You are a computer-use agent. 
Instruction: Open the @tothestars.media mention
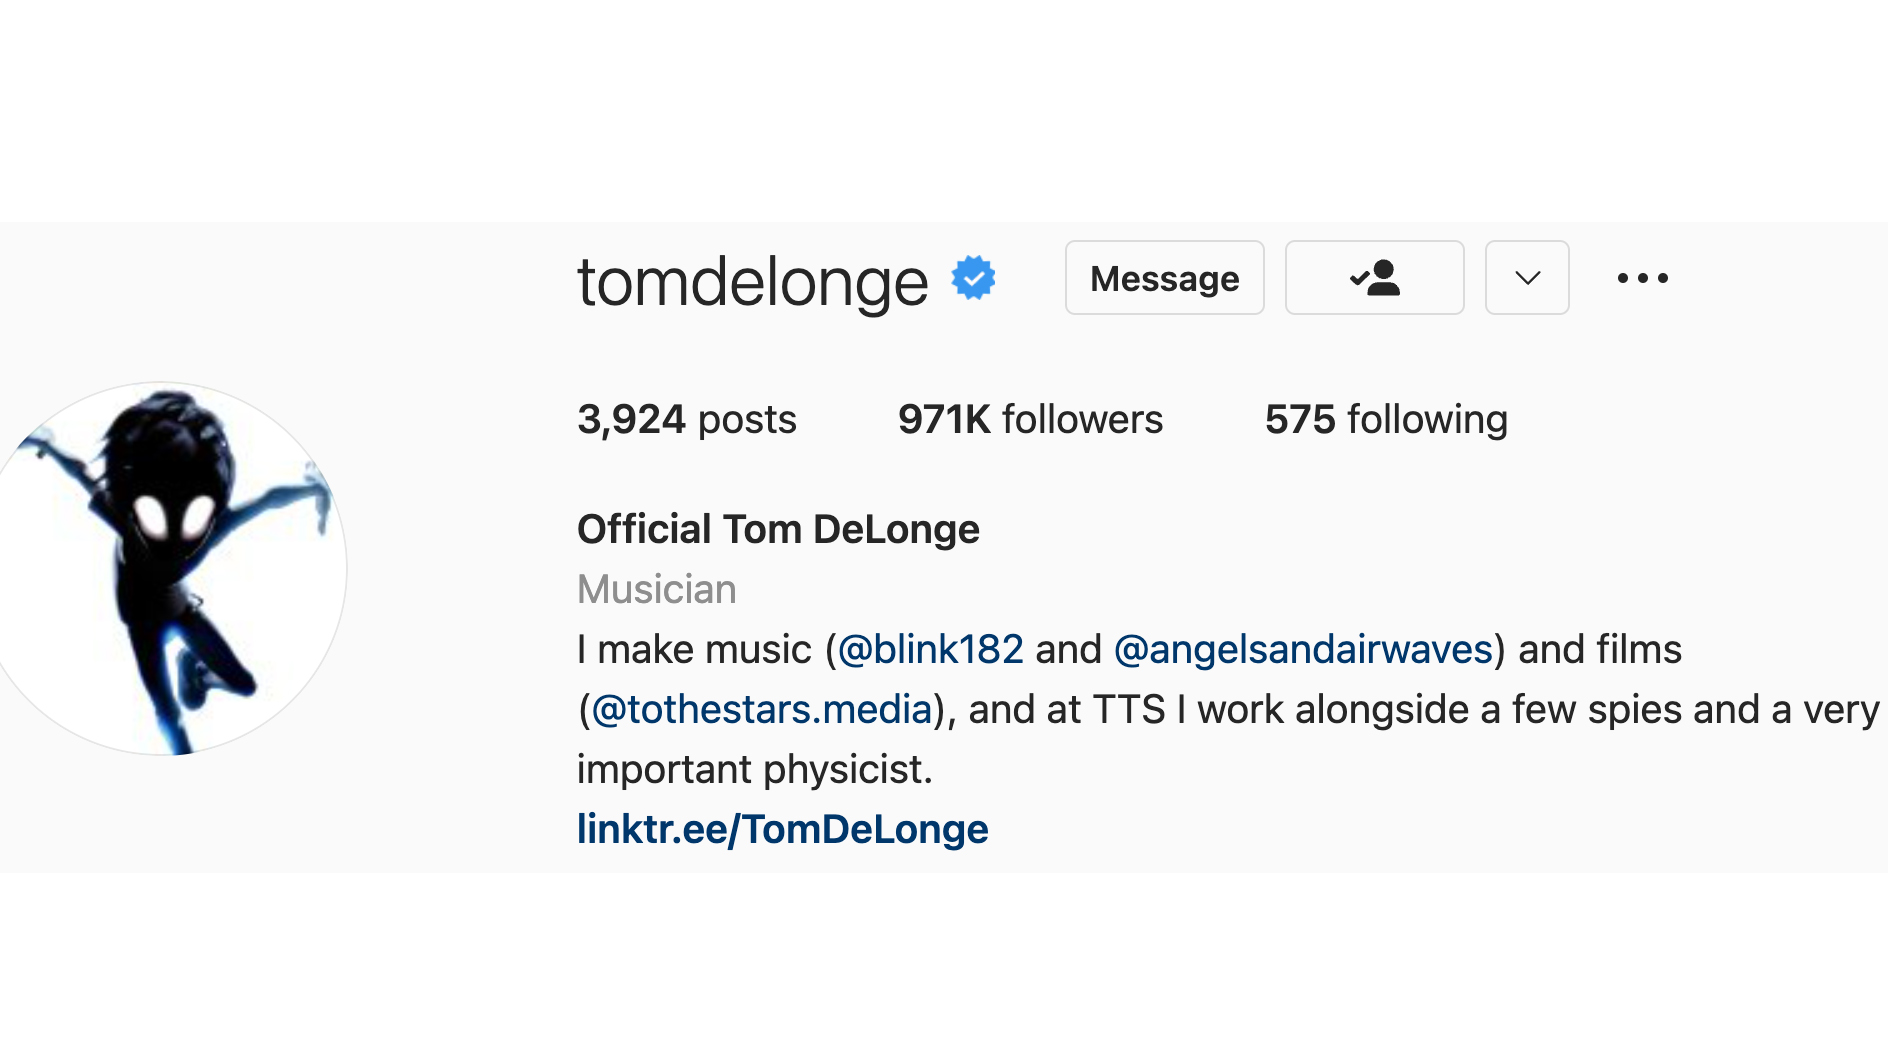(762, 710)
